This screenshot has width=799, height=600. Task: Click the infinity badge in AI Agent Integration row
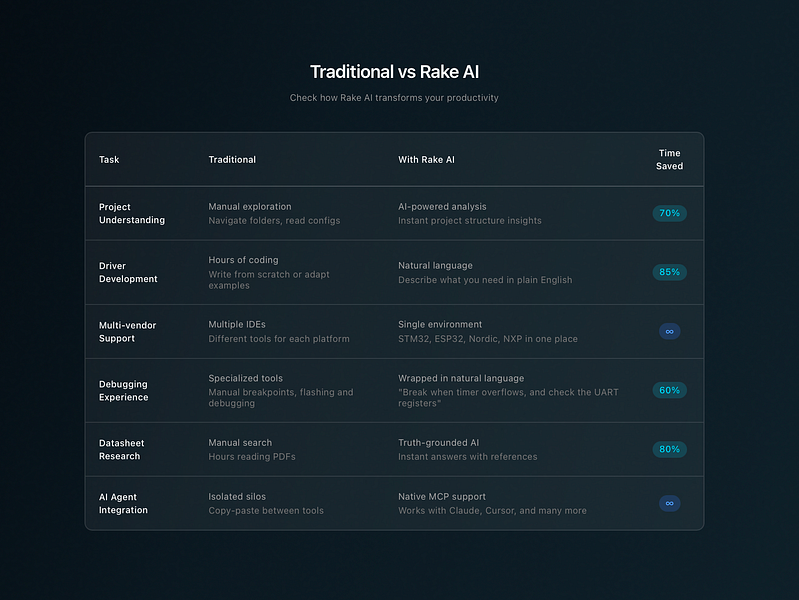(669, 503)
